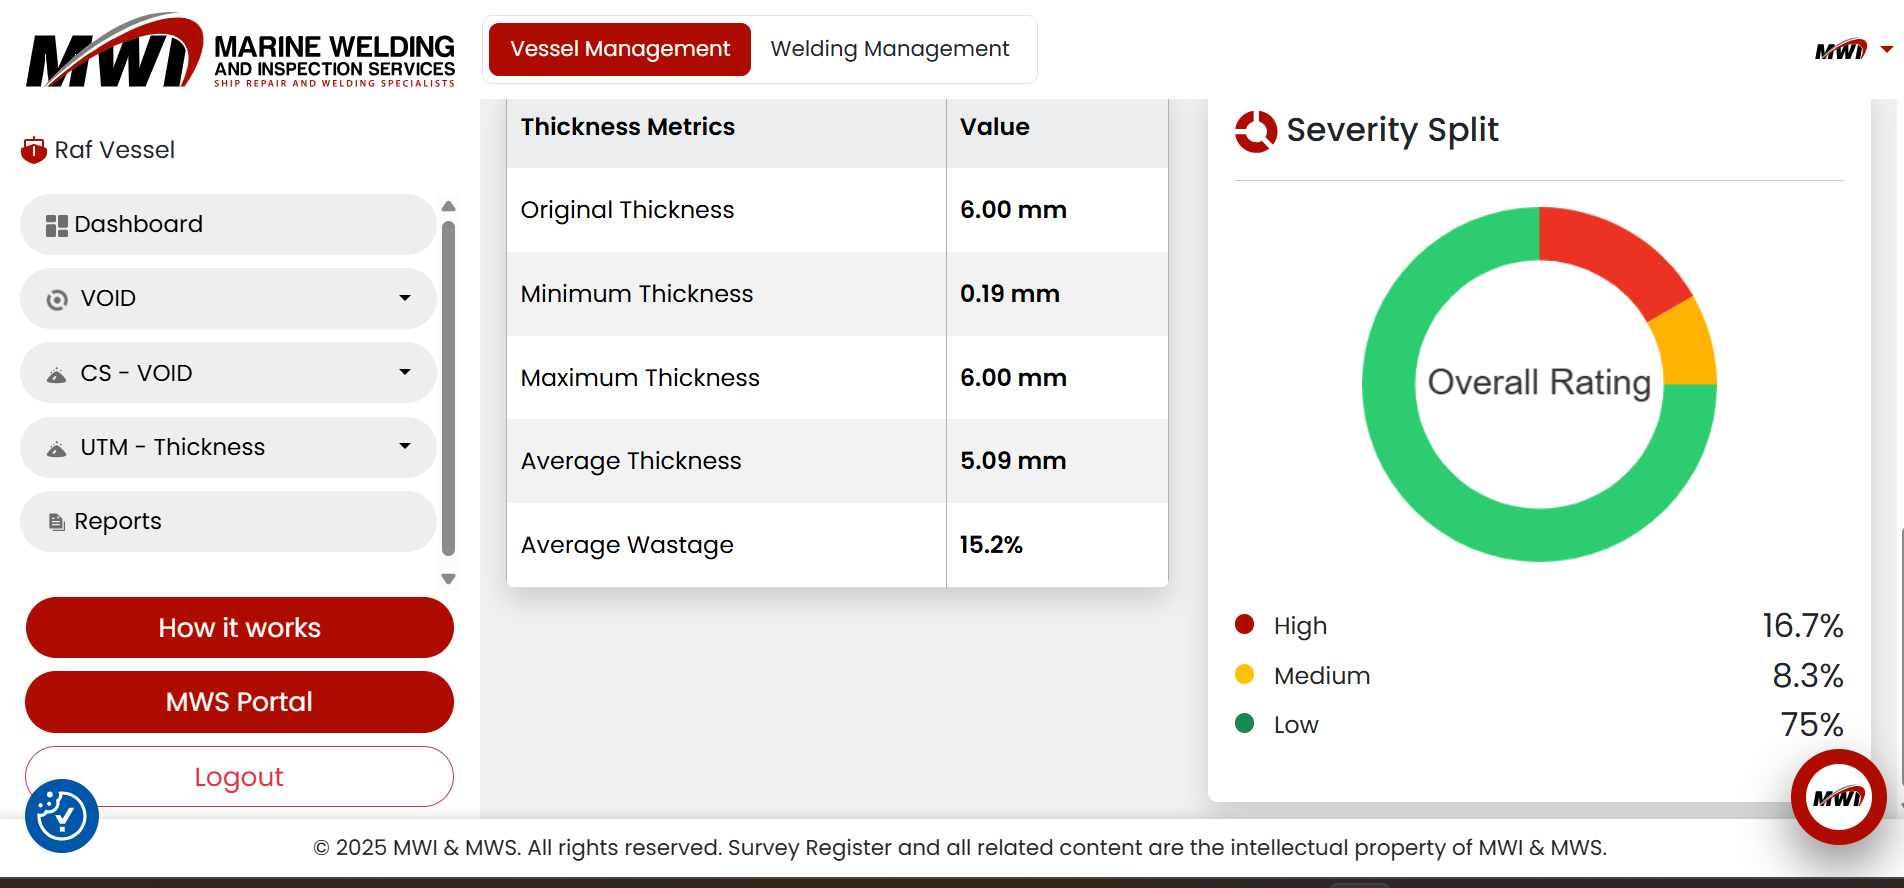Click the Average Thickness row label
The height and width of the screenshot is (888, 1904).
pos(631,461)
